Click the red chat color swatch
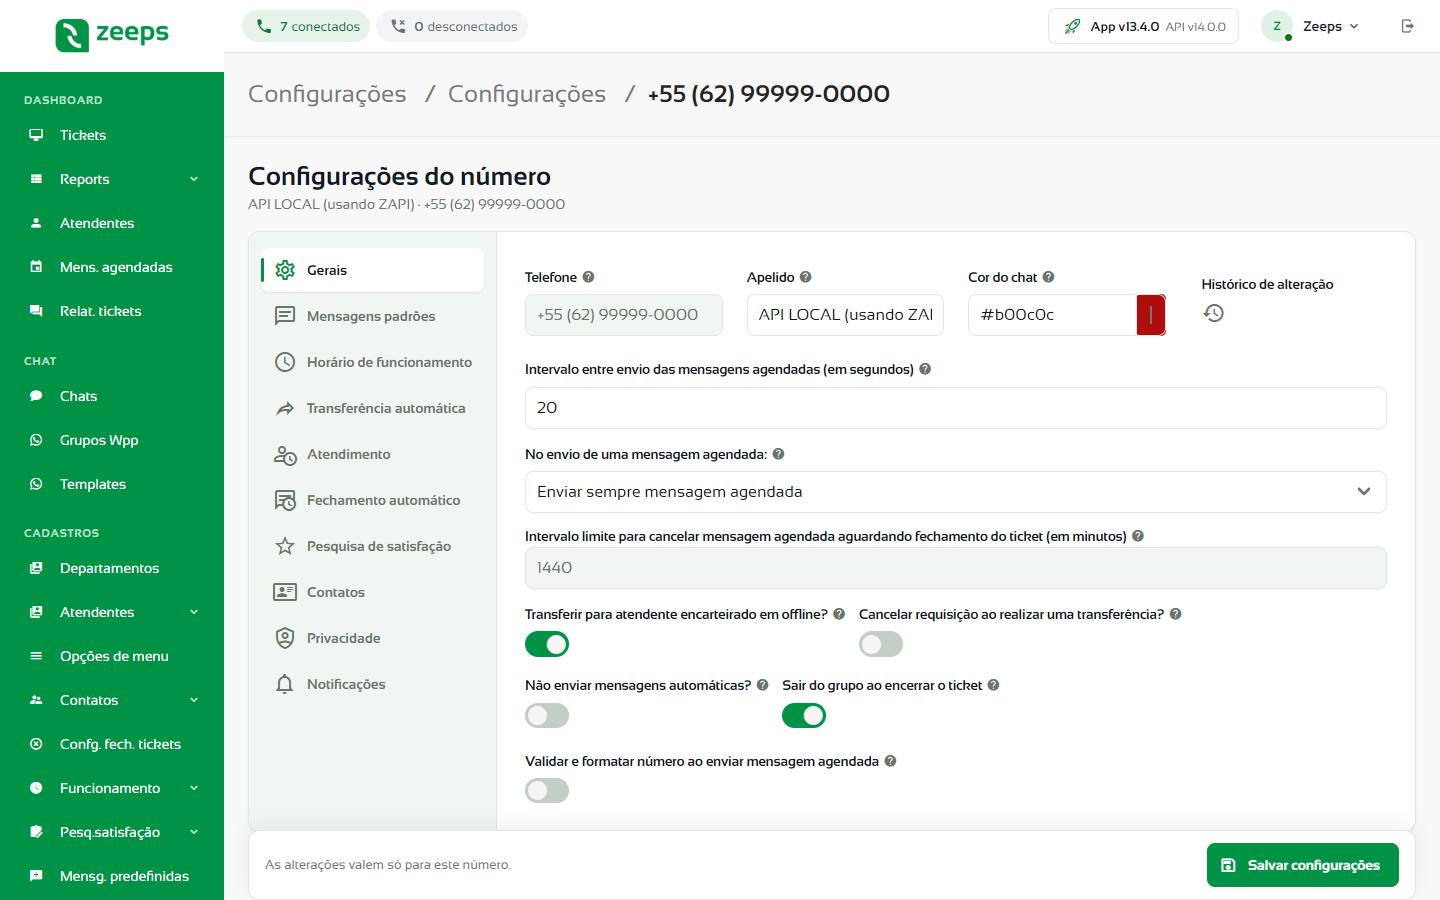 (x=1151, y=315)
